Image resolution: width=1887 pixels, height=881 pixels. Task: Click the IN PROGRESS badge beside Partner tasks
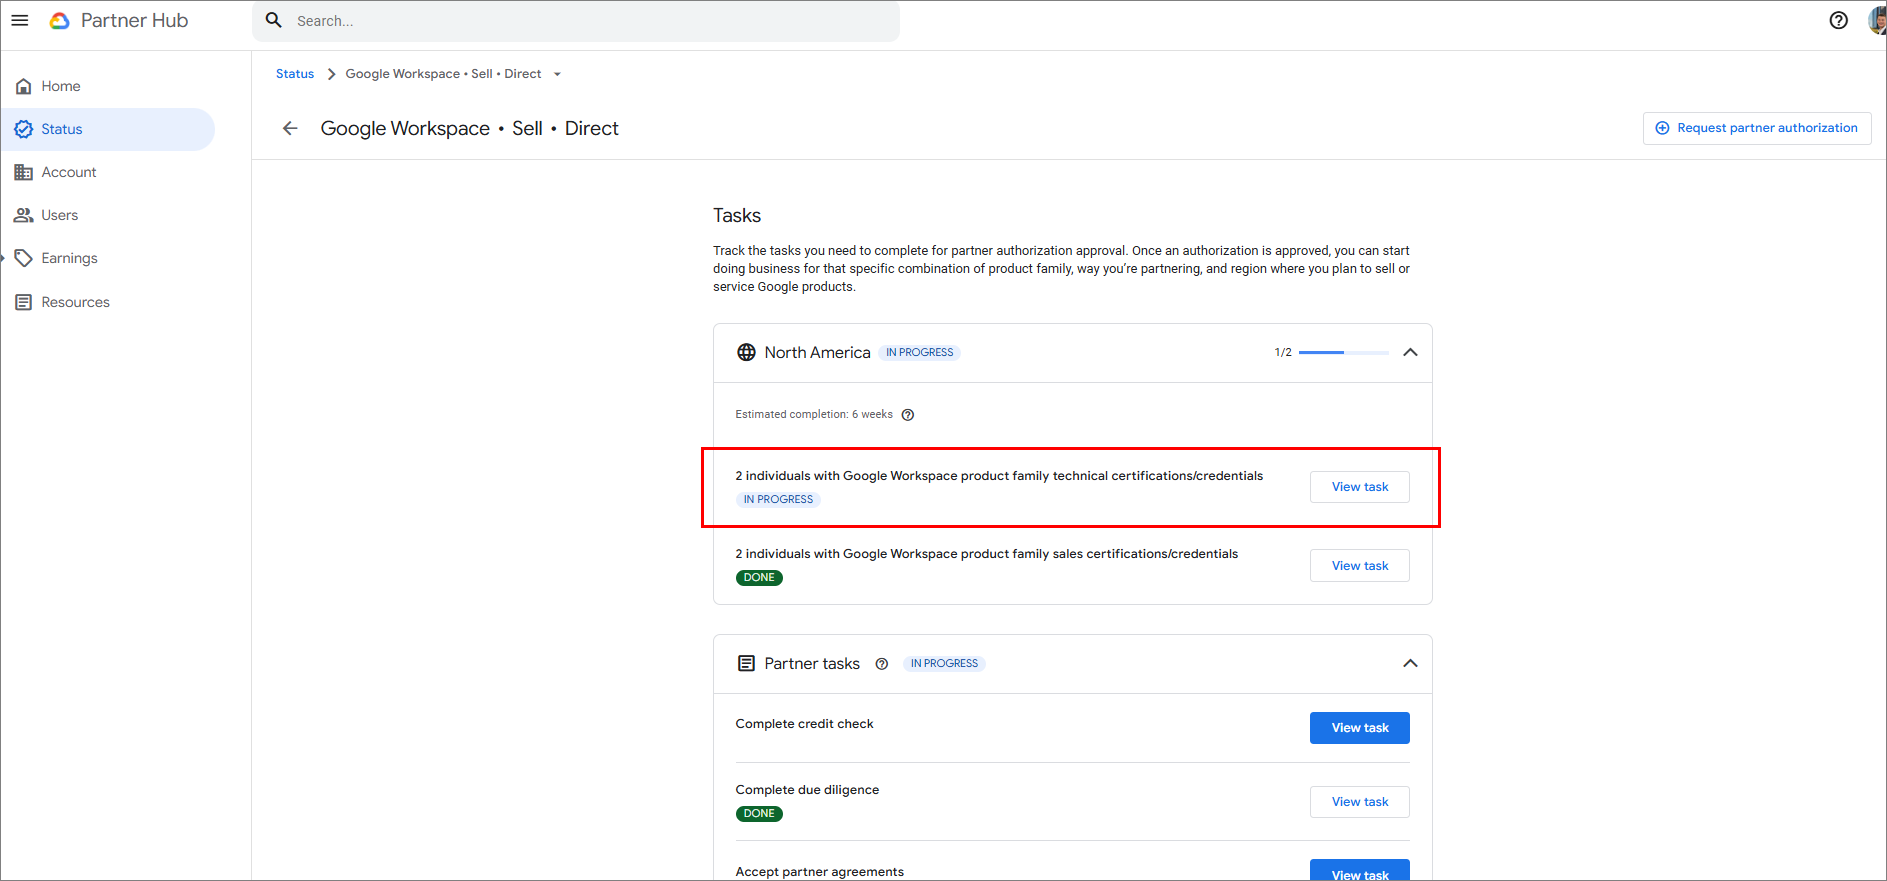click(x=944, y=664)
